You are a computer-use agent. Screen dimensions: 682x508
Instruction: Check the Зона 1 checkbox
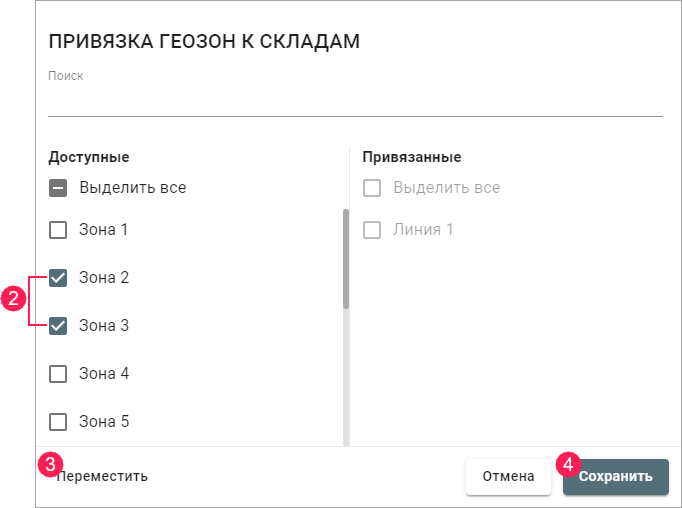pos(58,230)
